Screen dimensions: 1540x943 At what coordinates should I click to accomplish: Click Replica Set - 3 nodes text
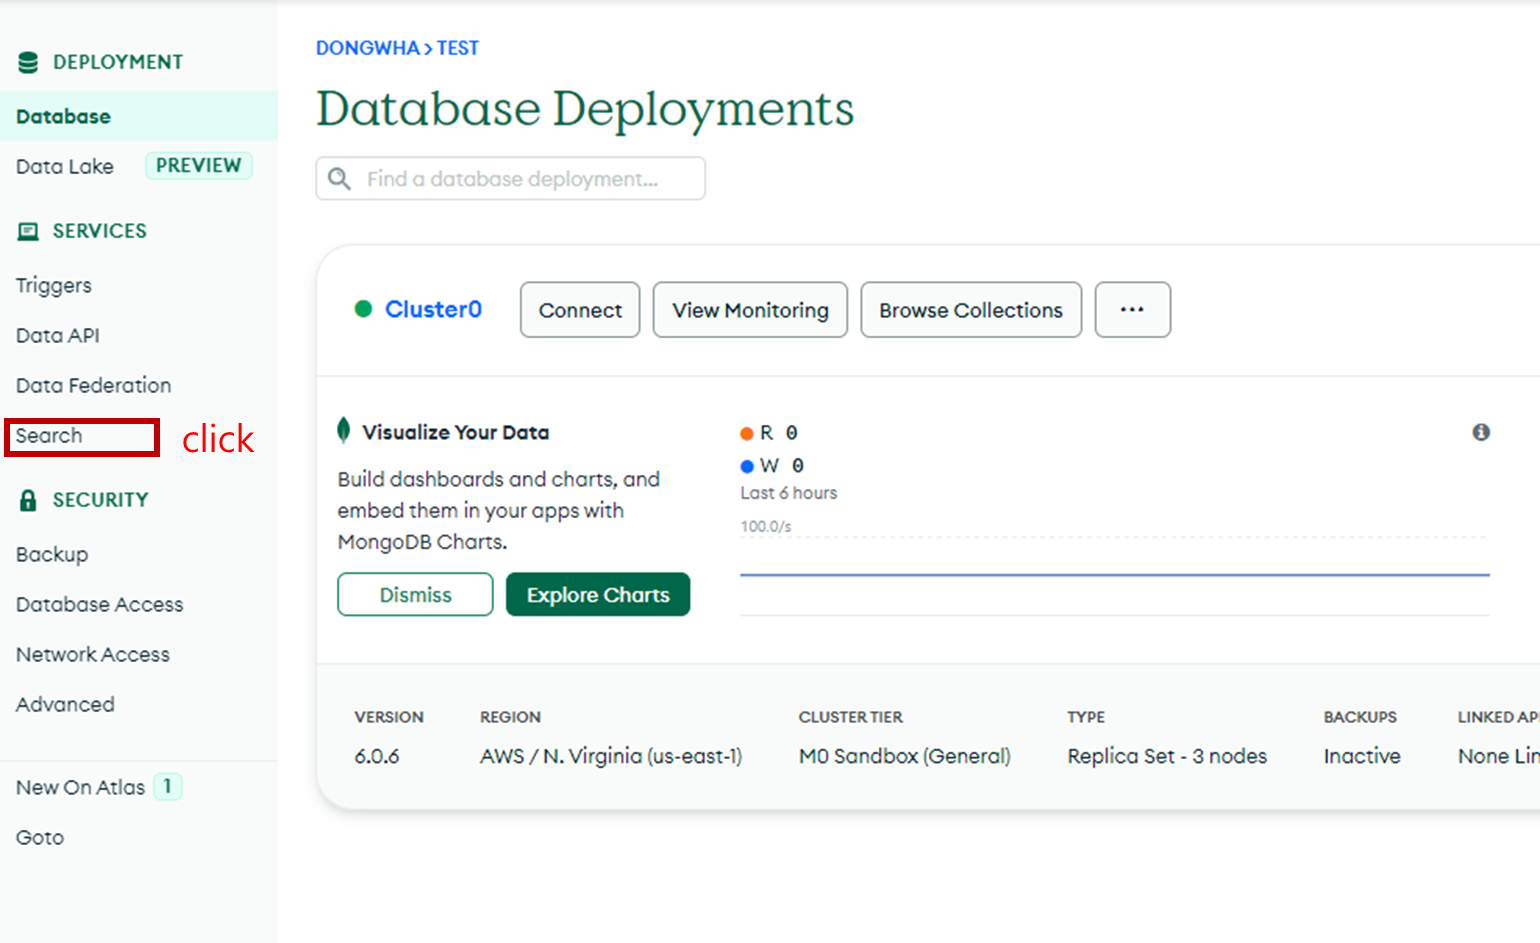click(x=1167, y=756)
